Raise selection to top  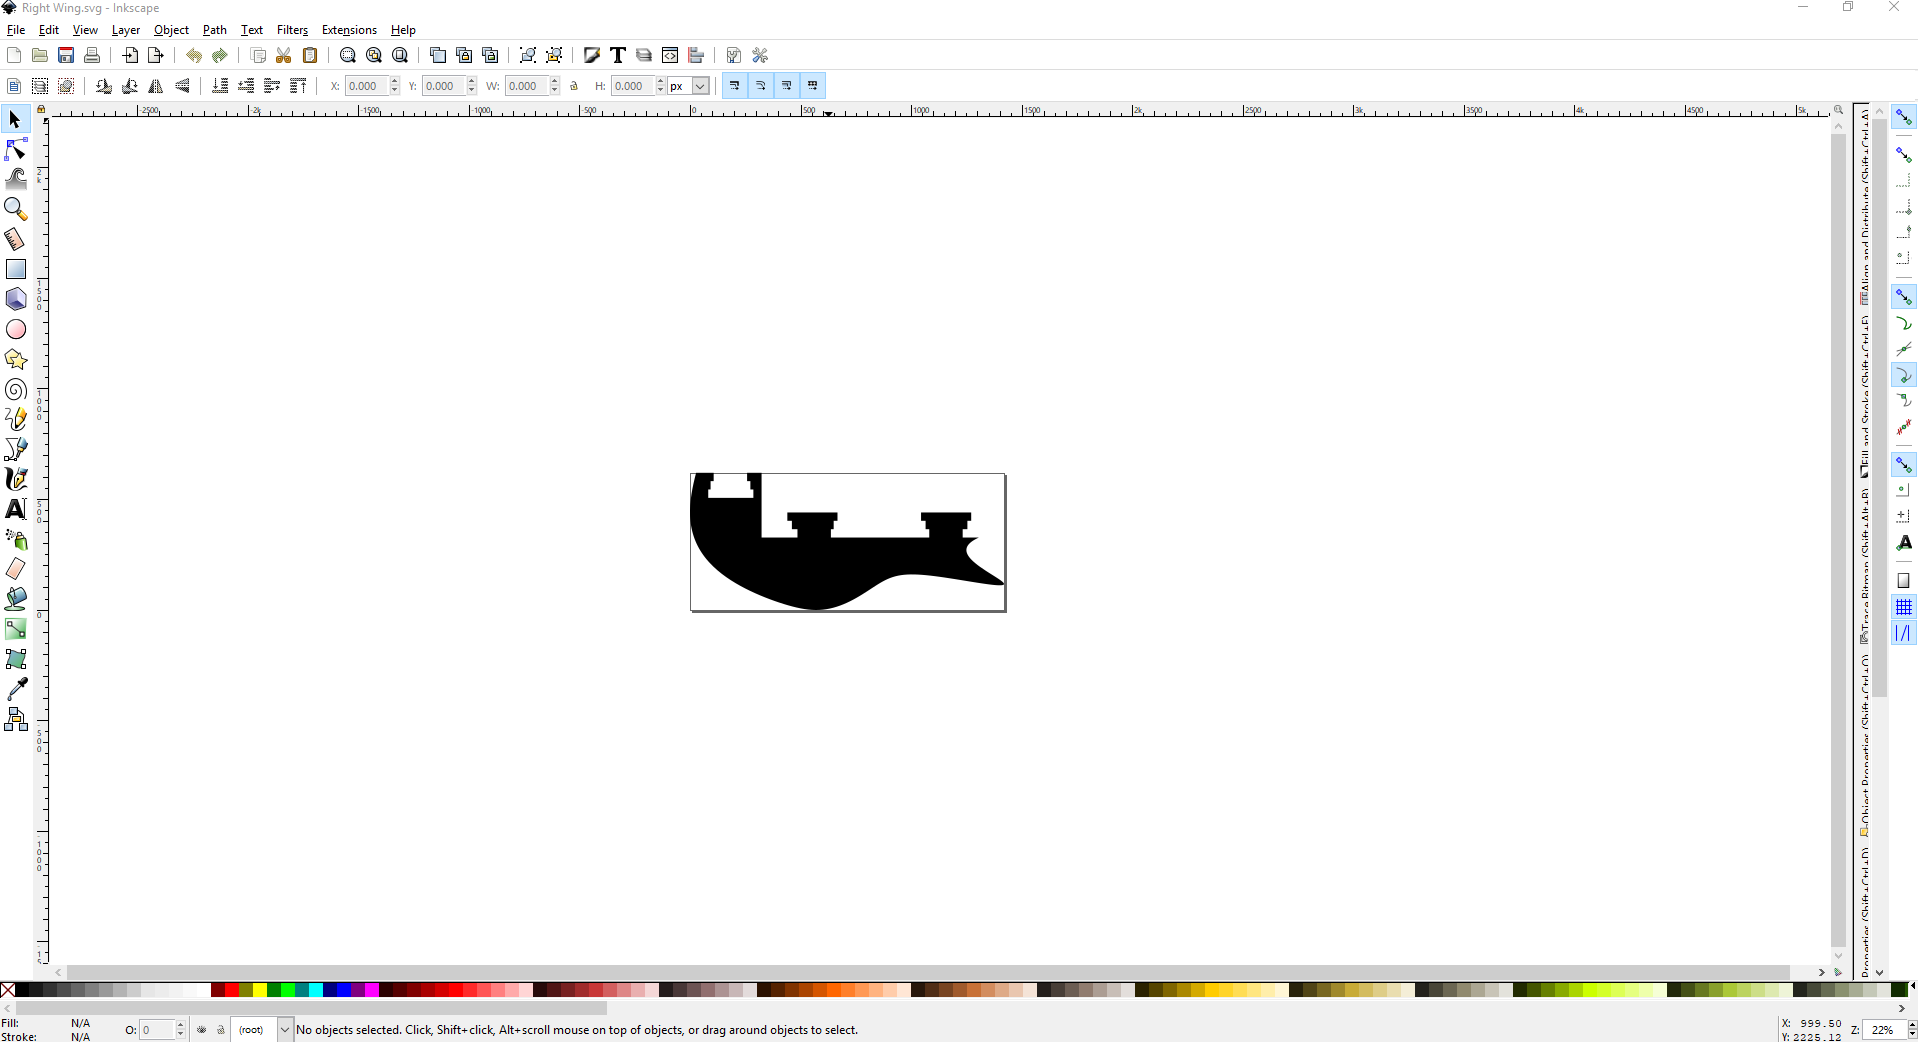point(298,86)
